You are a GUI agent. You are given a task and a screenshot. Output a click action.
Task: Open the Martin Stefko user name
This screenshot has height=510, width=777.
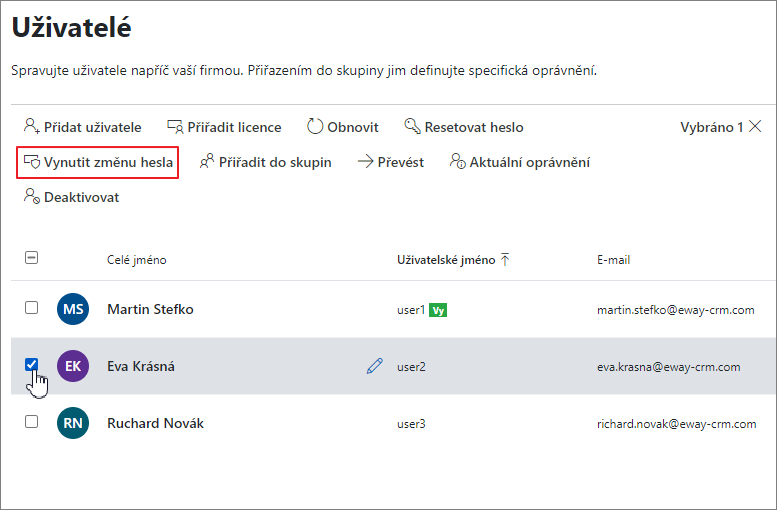[150, 309]
